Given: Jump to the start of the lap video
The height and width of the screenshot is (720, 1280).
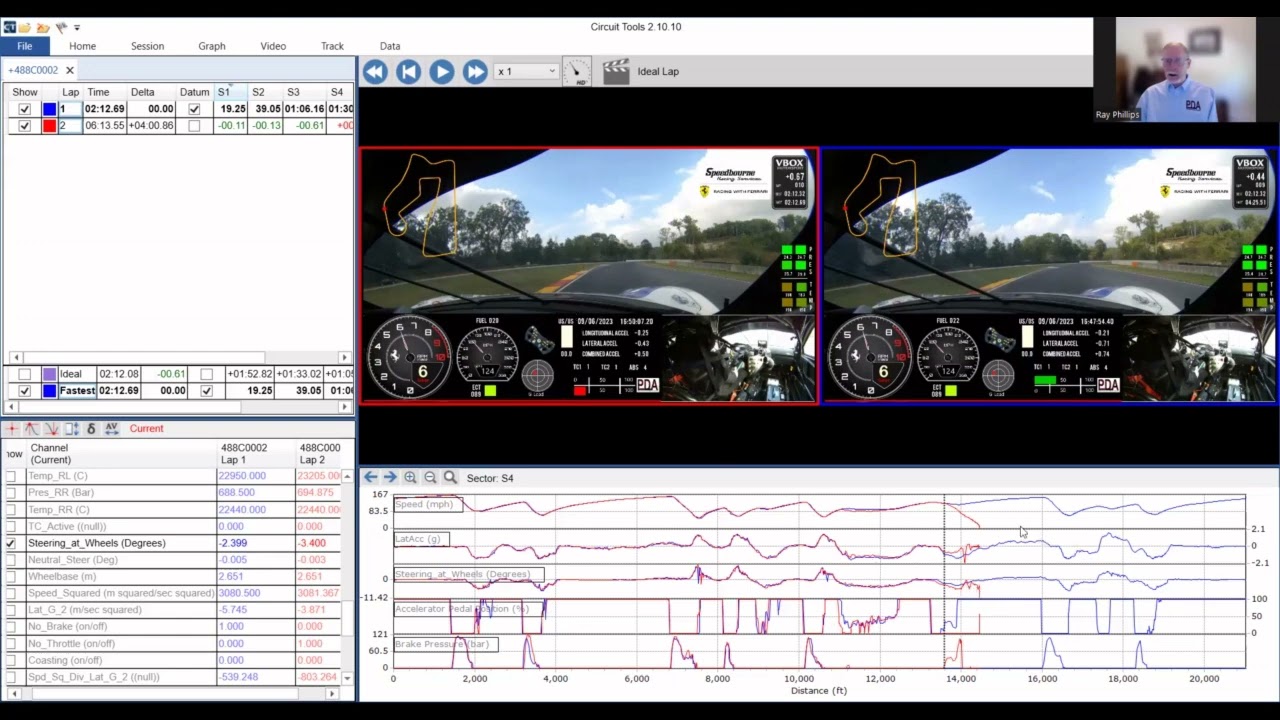Looking at the screenshot, I should click(408, 71).
